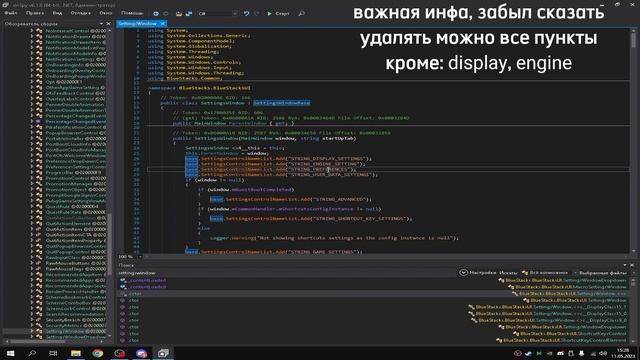This screenshot has height=360, width=640.
Task: Click the taskbar search icon
Action: [x=32, y=353]
